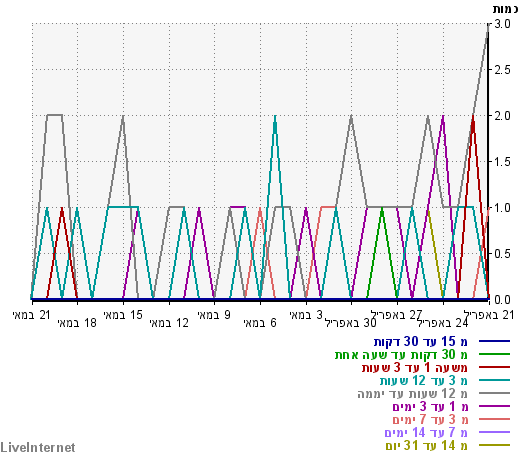This screenshot has height=457, width=520.
Task: Click the y-axis value 3.0
Action: [502, 24]
